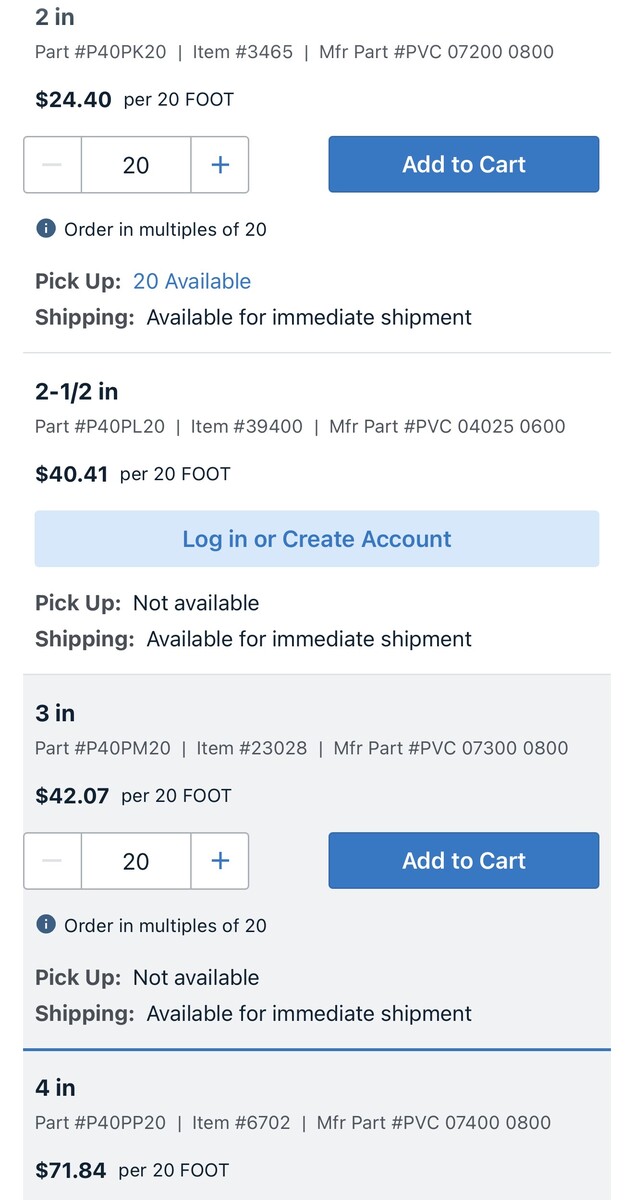Add 3 in pipe to cart
The width and height of the screenshot is (634, 1200).
pyautogui.click(x=463, y=861)
